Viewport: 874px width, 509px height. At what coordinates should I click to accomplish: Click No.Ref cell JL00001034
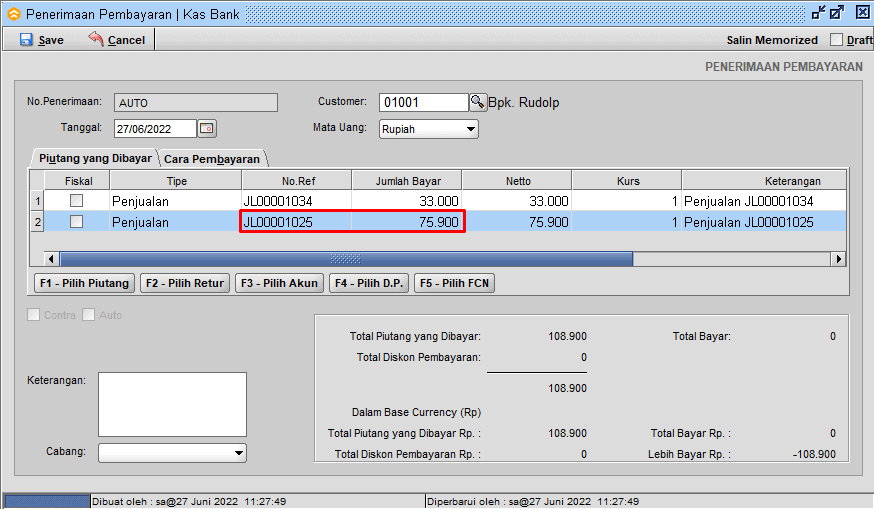tap(297, 201)
